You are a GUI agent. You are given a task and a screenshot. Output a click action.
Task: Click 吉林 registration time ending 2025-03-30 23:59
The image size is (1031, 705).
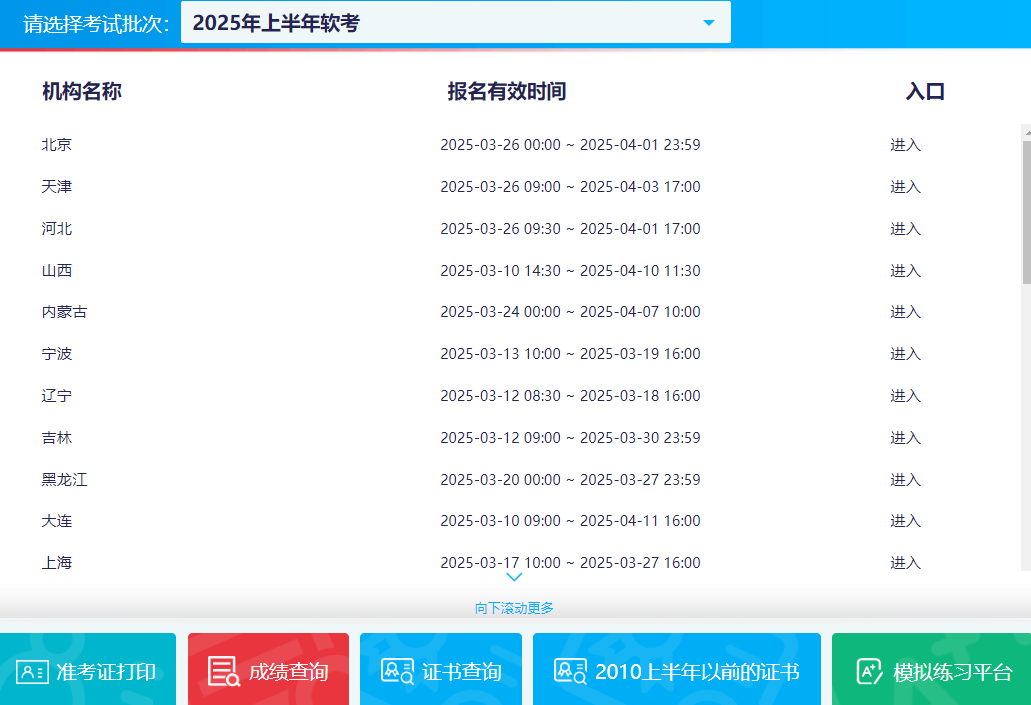[570, 438]
